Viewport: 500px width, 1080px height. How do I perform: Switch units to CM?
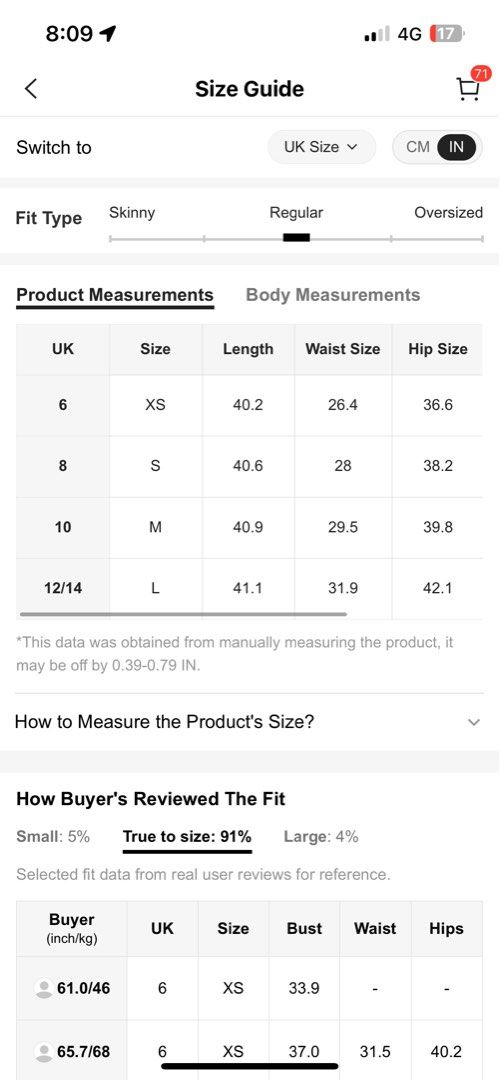tap(417, 147)
